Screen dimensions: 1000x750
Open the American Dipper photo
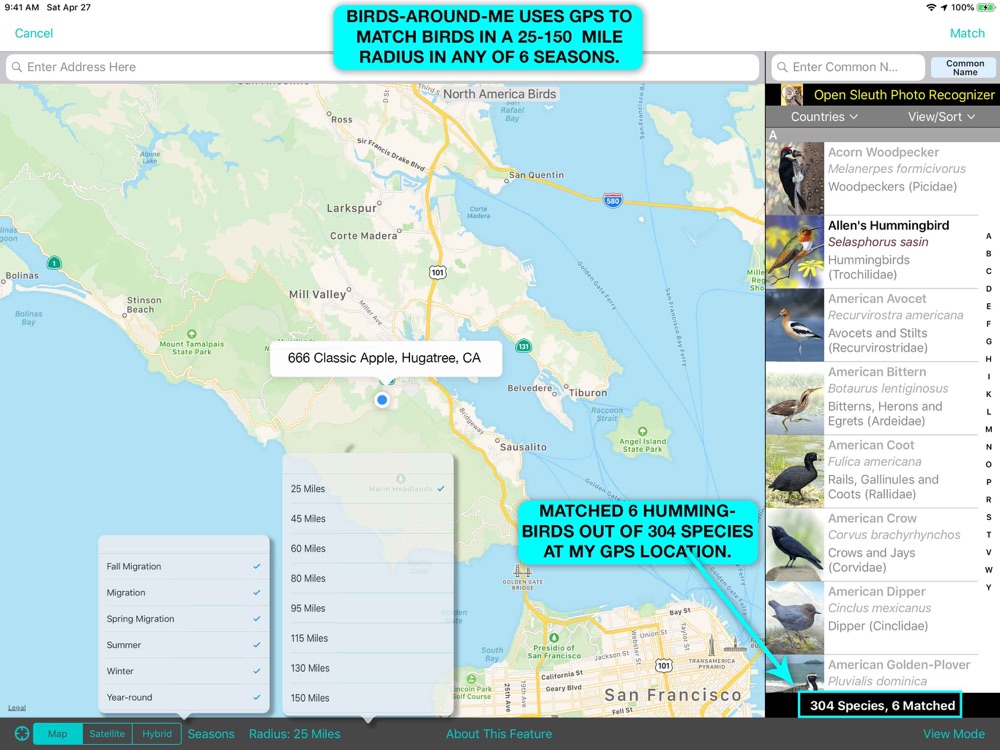click(x=795, y=618)
